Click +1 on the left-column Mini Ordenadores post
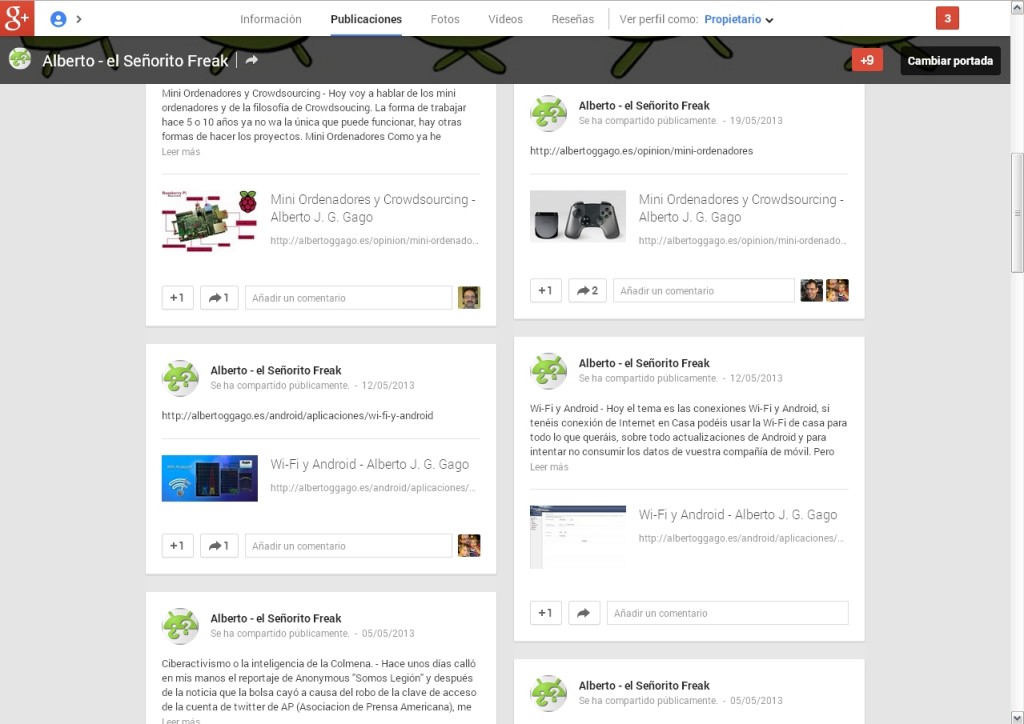Screen dimensions: 1024x724 tap(177, 297)
